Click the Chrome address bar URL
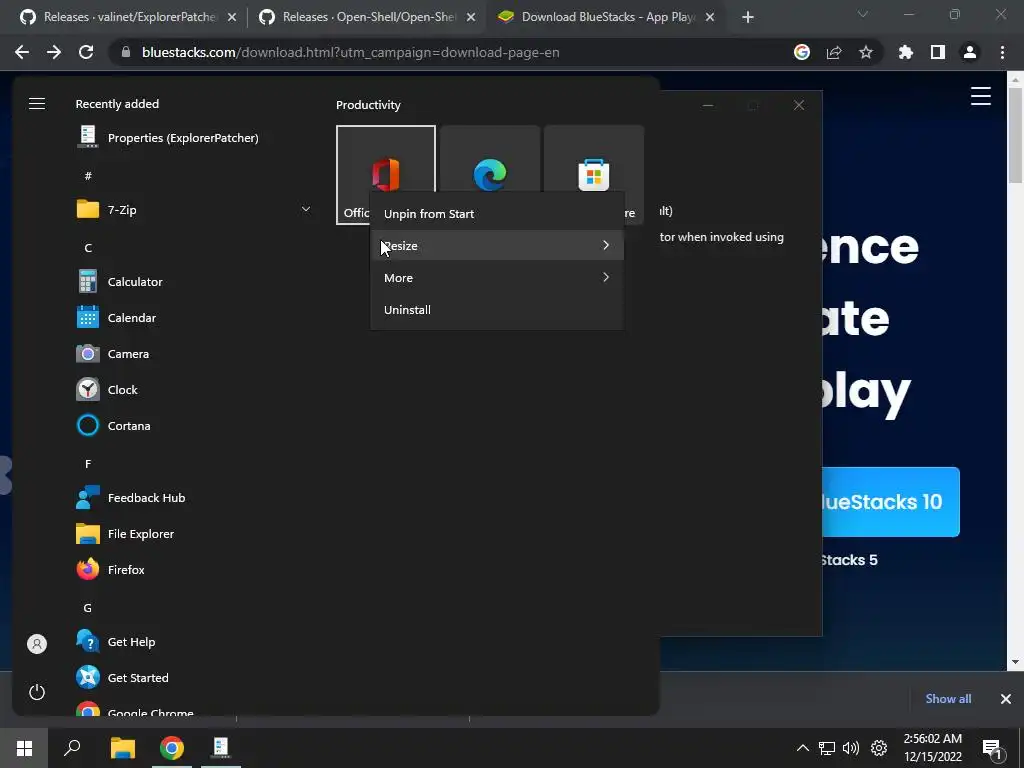This screenshot has width=1024, height=768. pos(351,52)
